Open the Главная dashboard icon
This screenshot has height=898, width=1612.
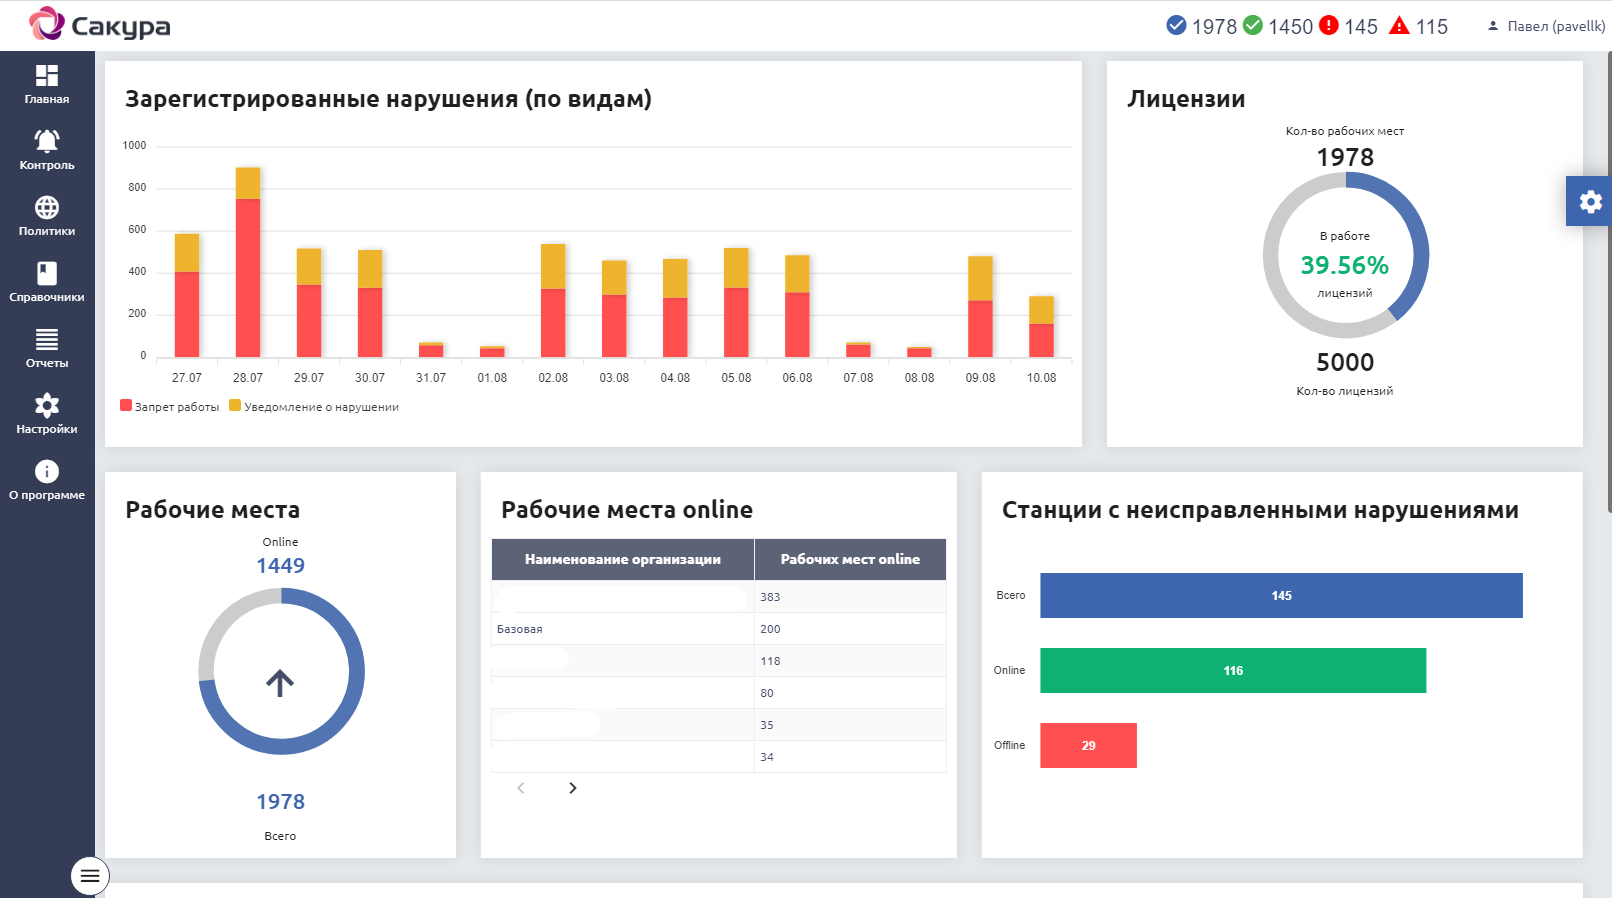[47, 76]
